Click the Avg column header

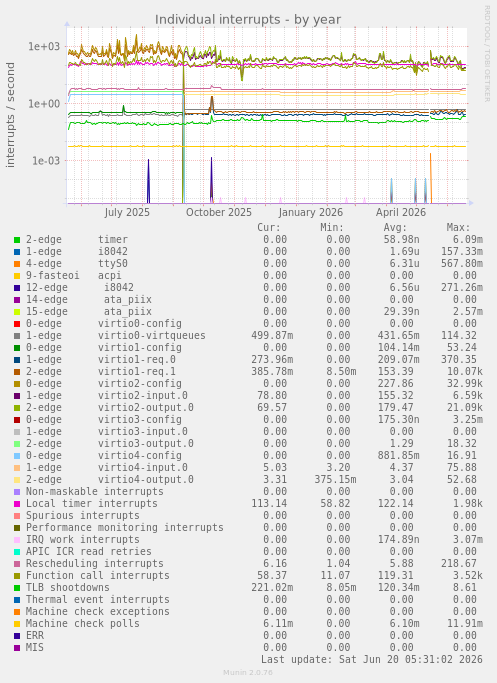[395, 227]
